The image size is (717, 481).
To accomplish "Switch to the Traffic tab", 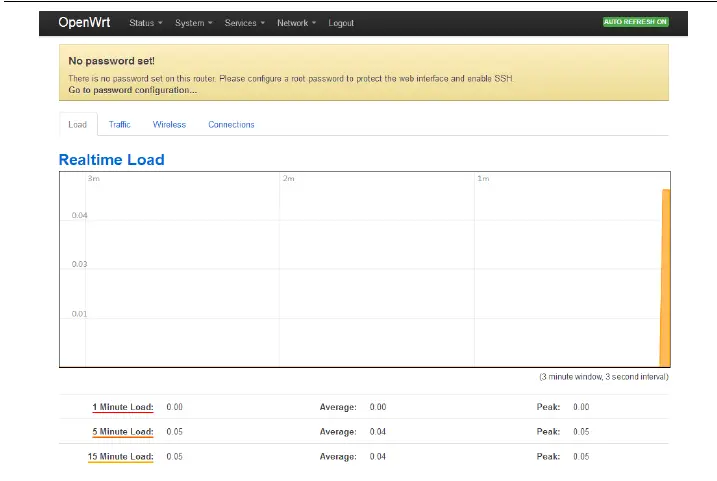I will pyautogui.click(x=120, y=125).
